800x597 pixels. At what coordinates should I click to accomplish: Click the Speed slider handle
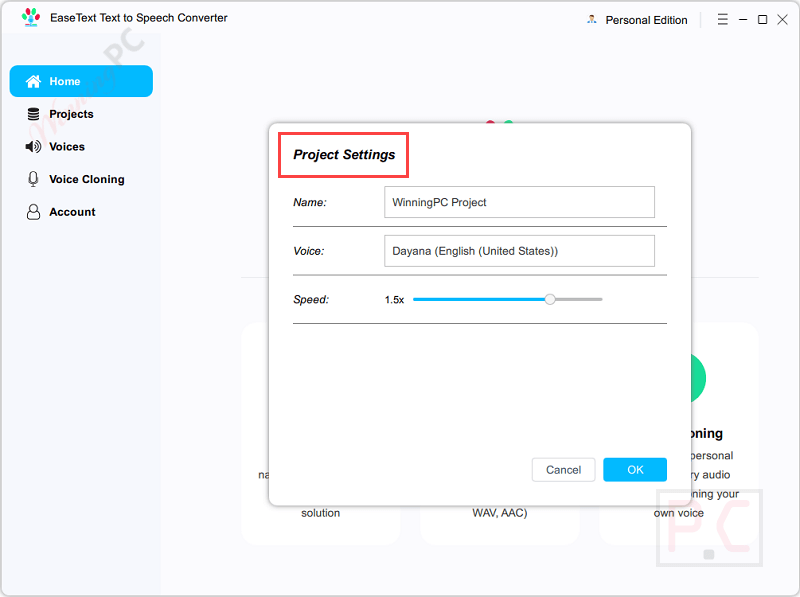coord(549,299)
